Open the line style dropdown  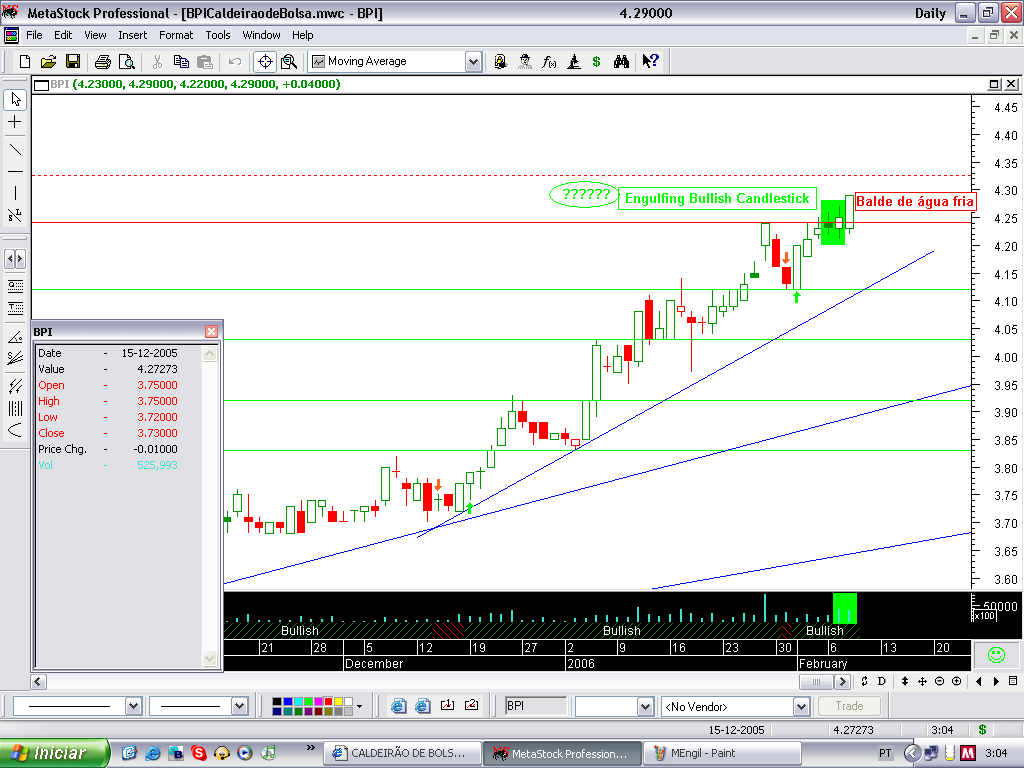click(x=133, y=706)
